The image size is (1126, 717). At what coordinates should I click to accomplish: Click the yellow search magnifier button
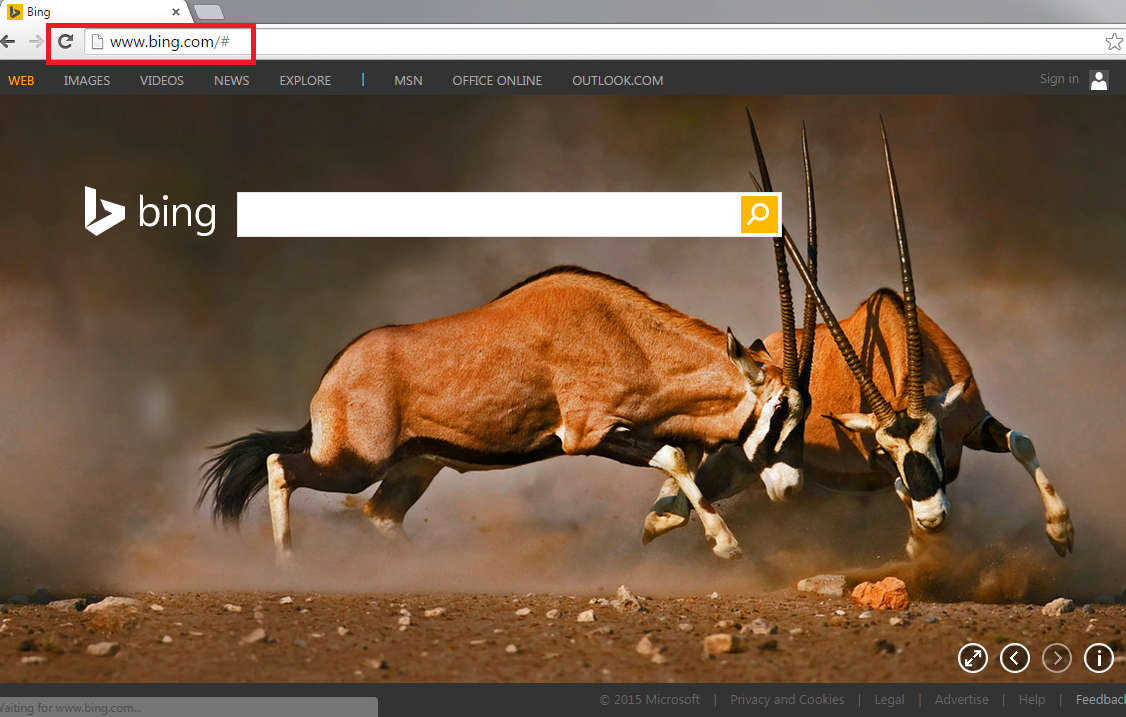point(759,214)
